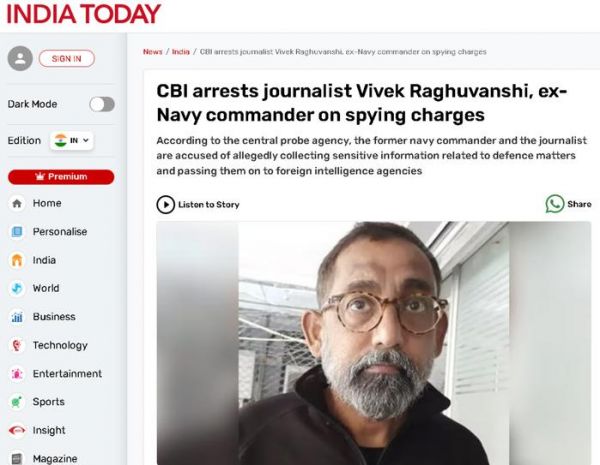Click the Premium button
The height and width of the screenshot is (465, 600).
point(61,177)
